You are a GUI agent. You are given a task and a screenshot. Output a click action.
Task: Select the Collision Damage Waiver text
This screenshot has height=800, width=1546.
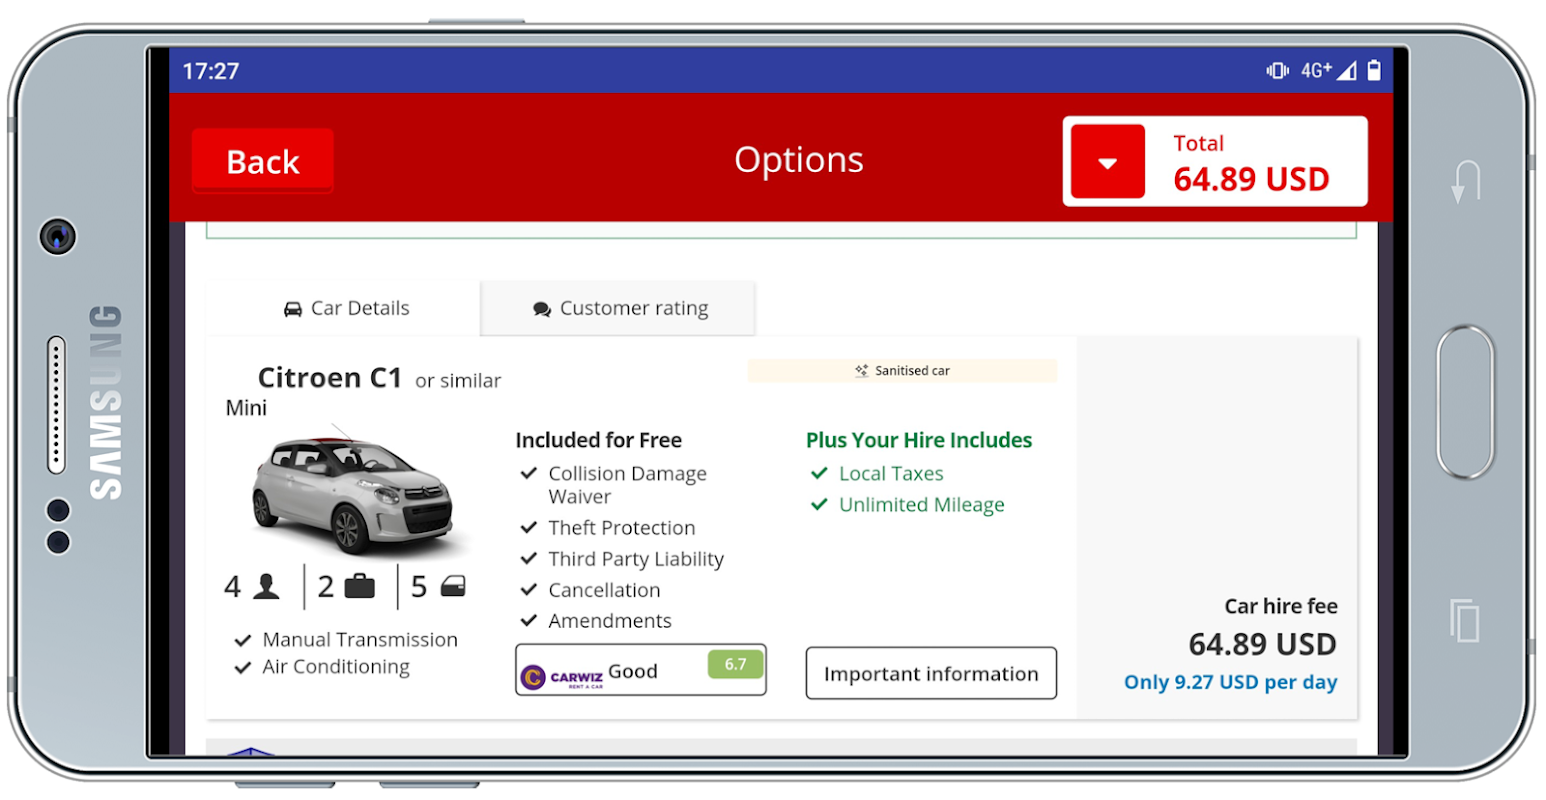627,485
